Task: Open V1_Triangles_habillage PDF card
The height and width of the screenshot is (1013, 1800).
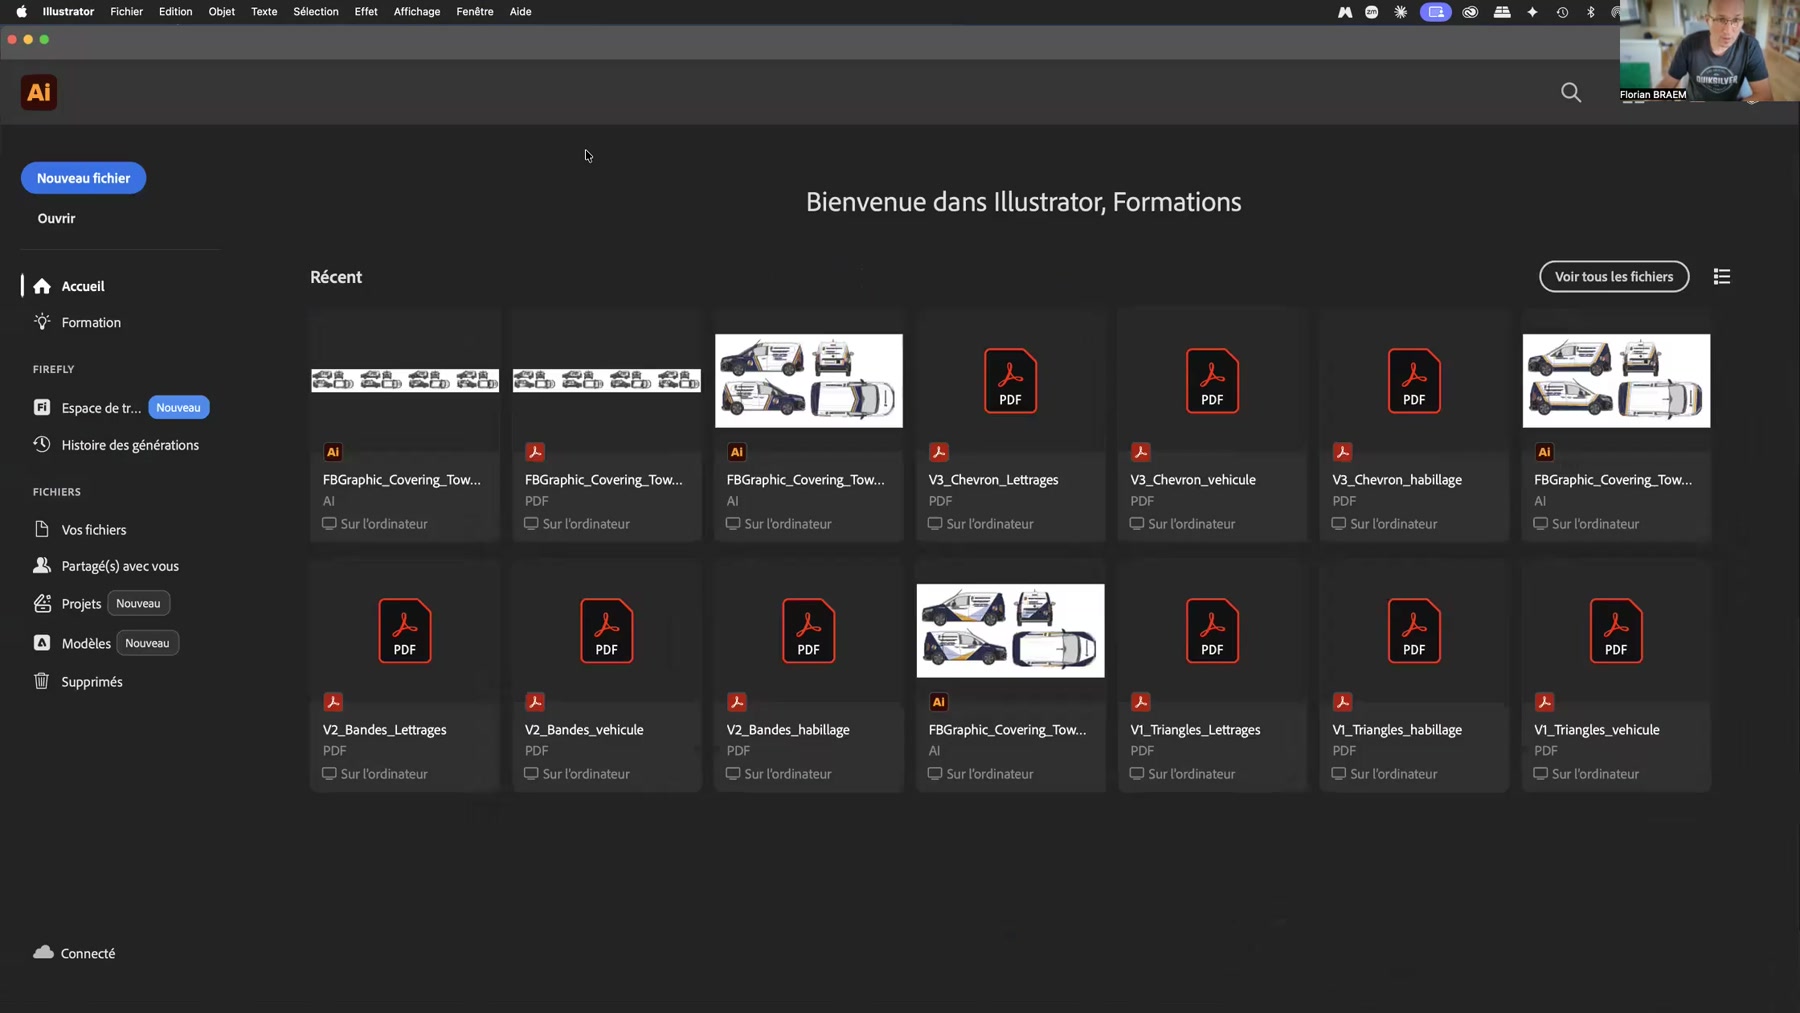Action: (x=1414, y=676)
